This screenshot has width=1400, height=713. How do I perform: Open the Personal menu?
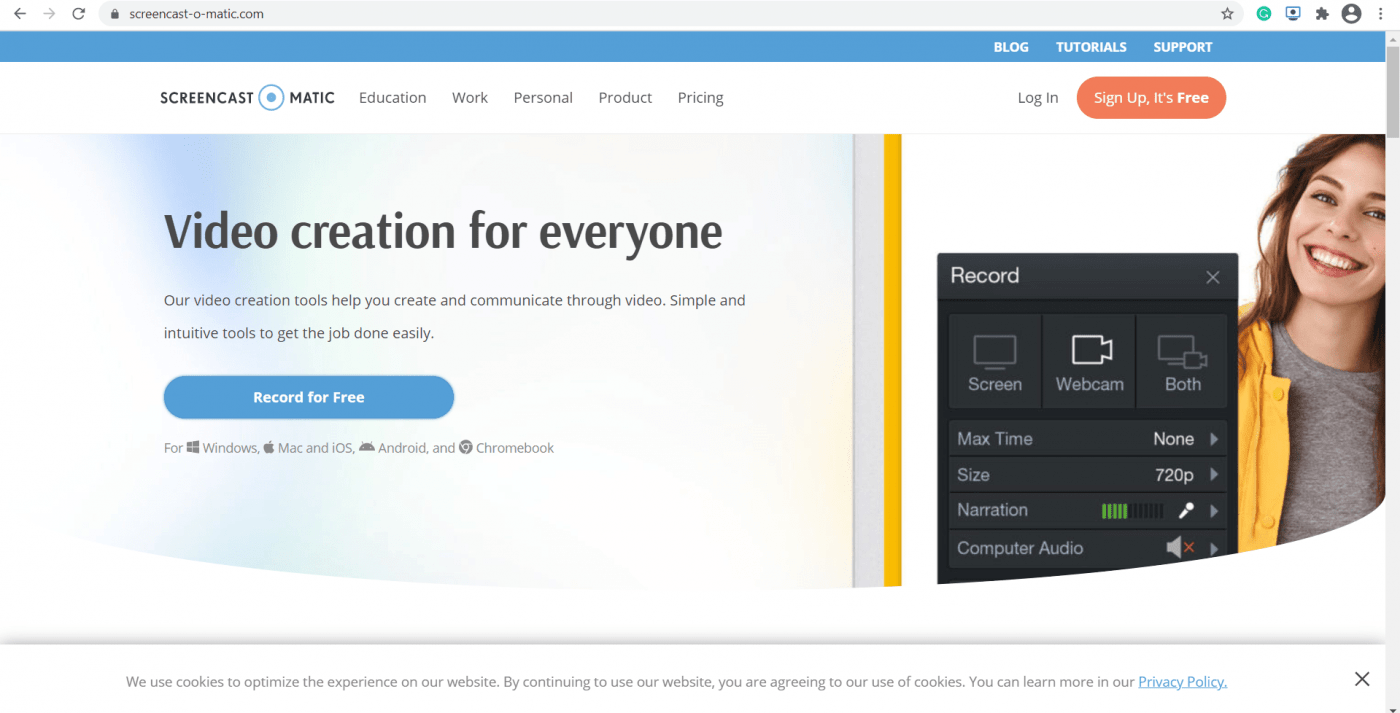[x=543, y=97]
